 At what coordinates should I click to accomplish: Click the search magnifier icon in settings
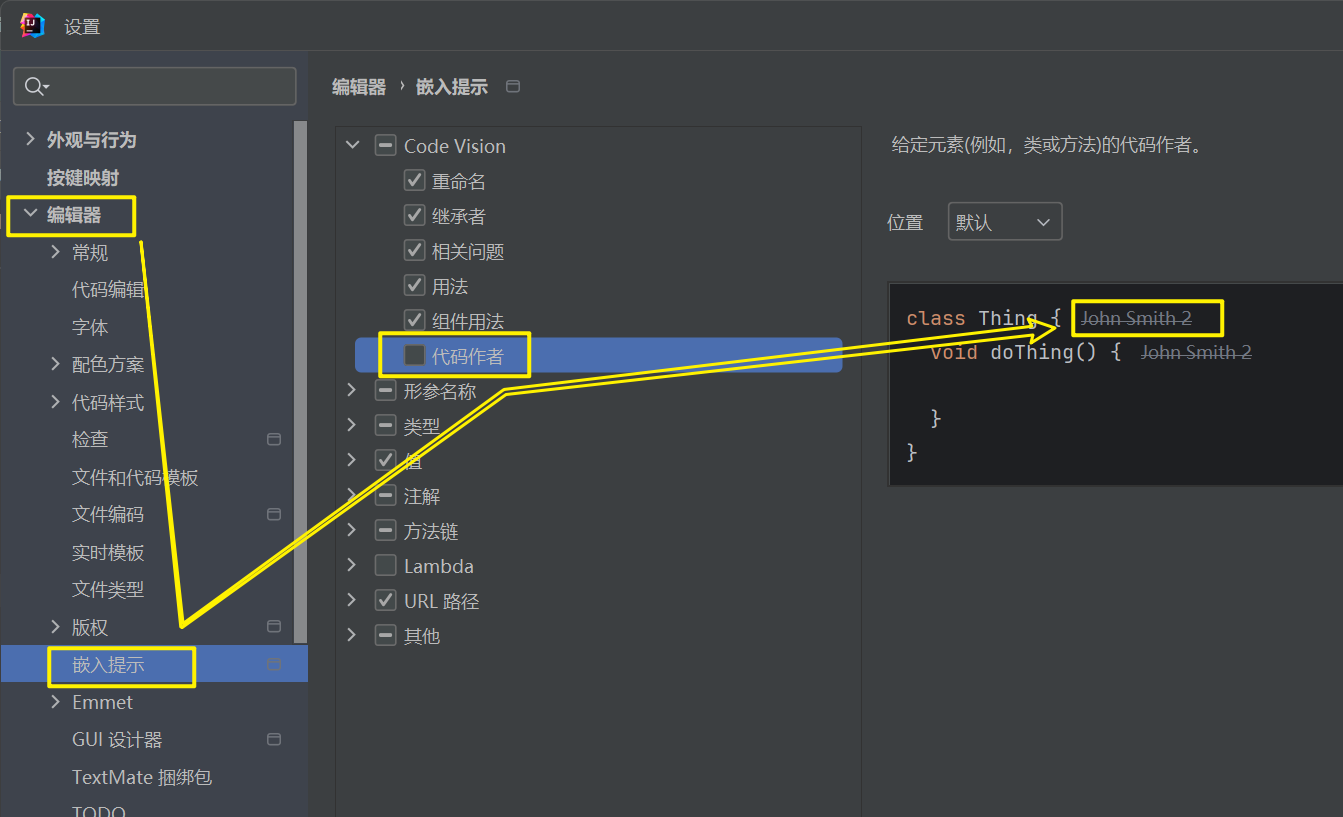(x=34, y=87)
